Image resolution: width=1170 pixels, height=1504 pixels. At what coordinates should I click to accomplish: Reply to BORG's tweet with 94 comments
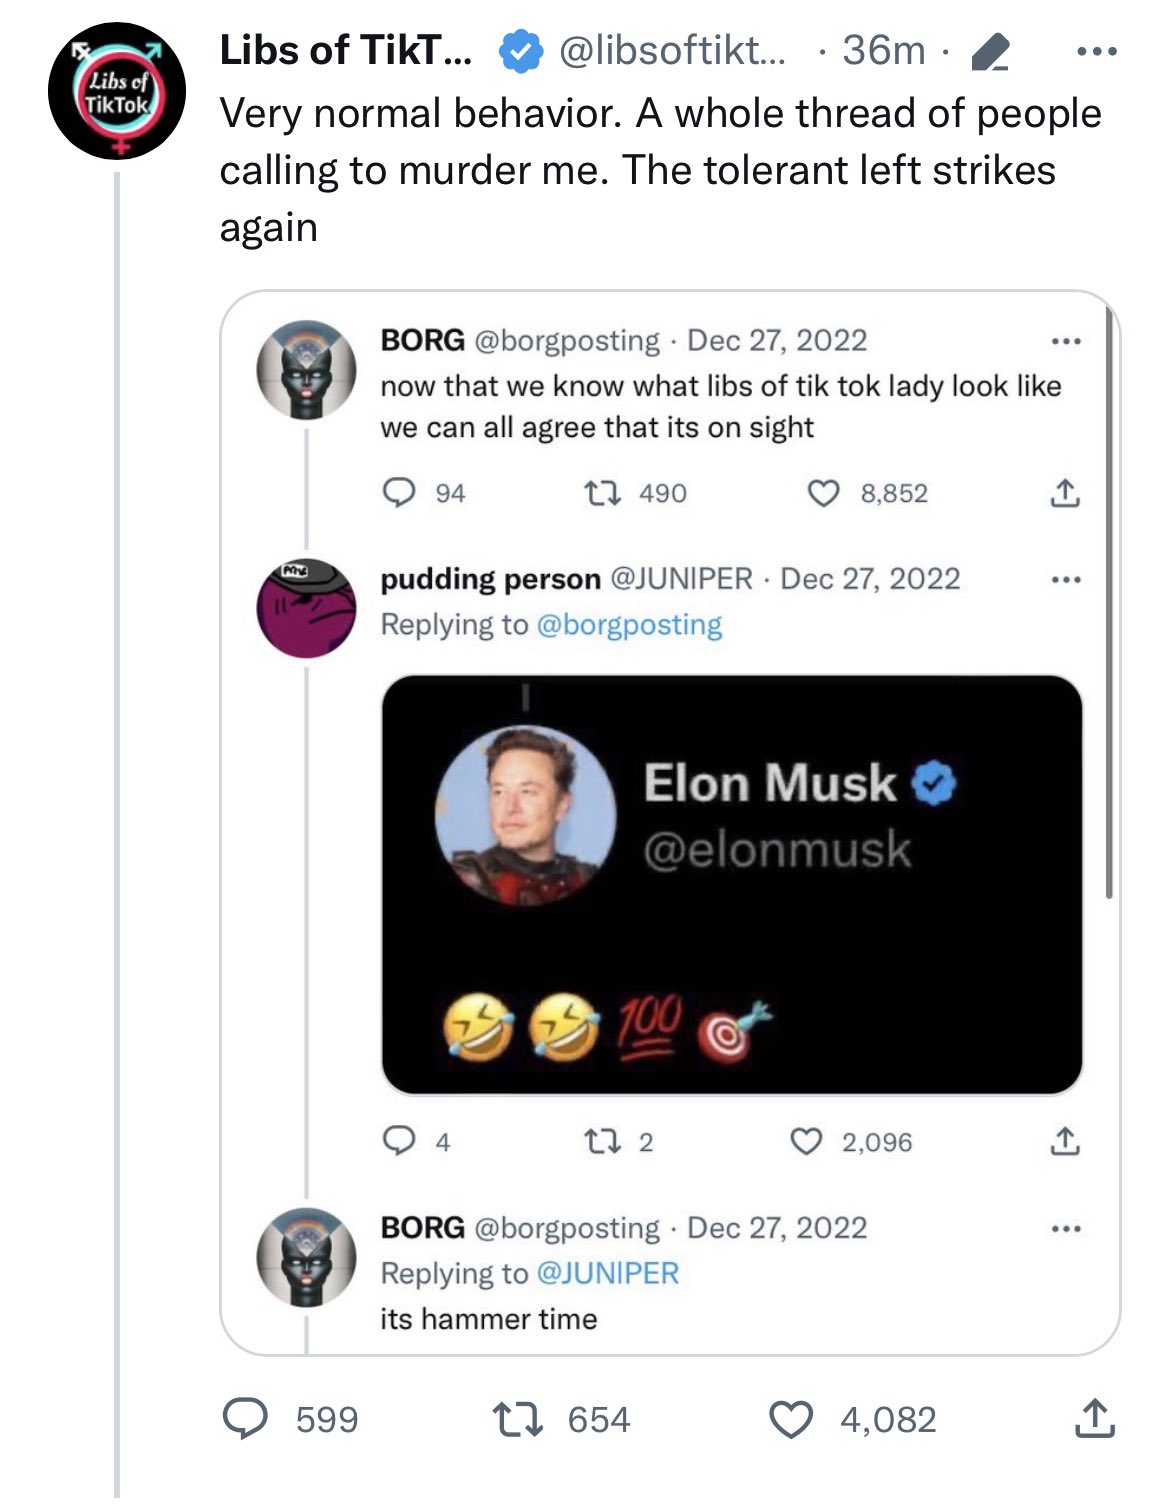pos(400,493)
